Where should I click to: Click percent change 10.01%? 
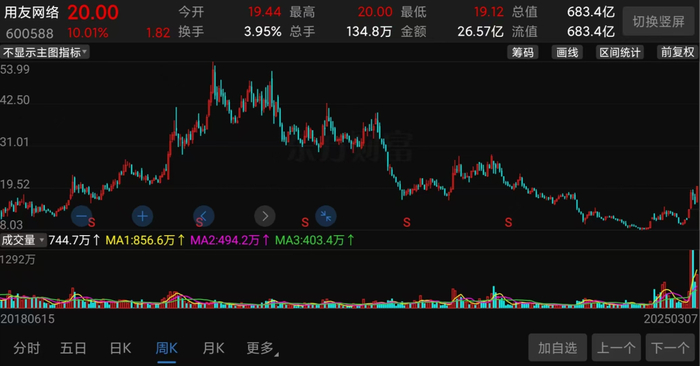click(88, 33)
